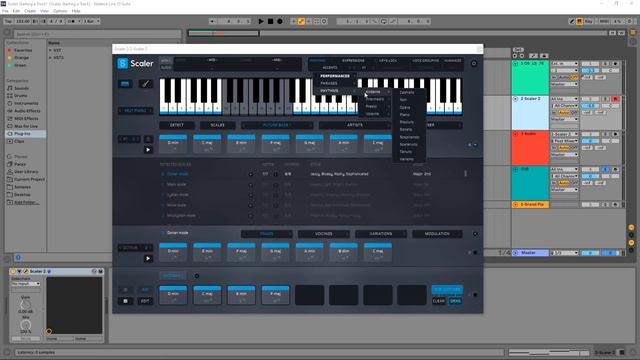This screenshot has width=640, height=360.
Task: Open Instruments category in browser
Action: tap(25, 103)
